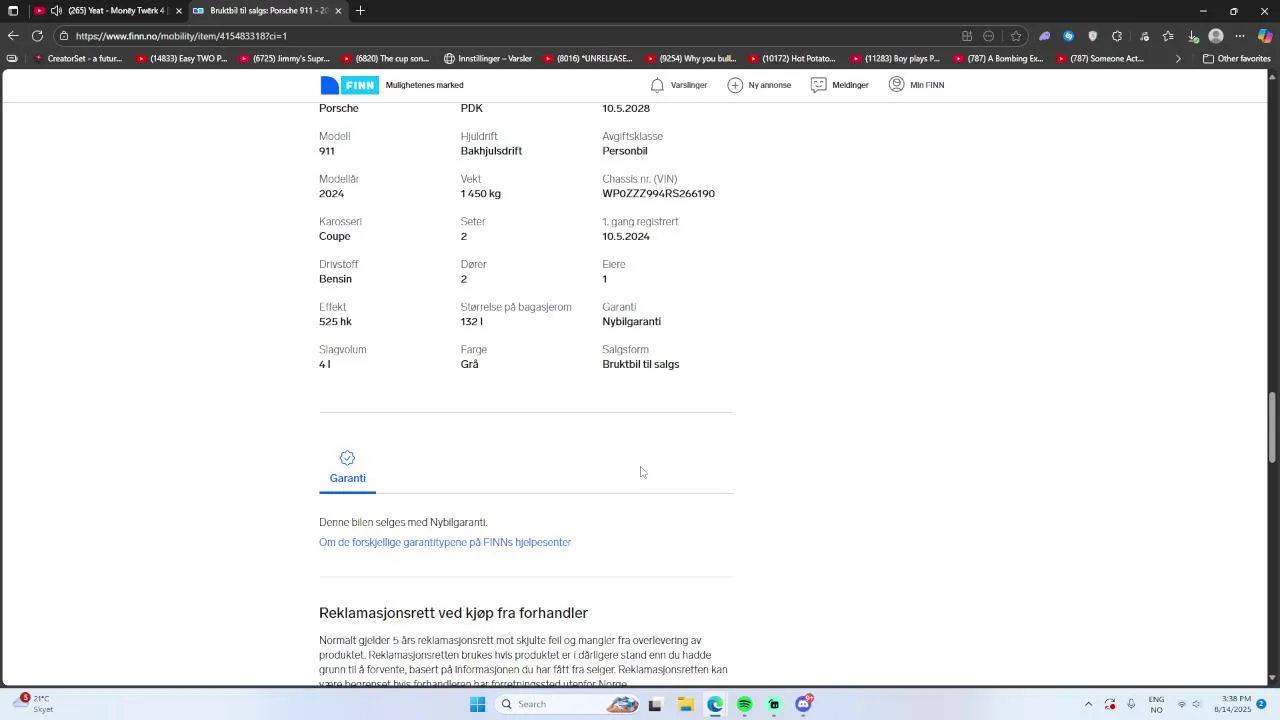This screenshot has height=720, width=1280.
Task: Open the Extensions puzzle menu
Action: [x=1117, y=36]
